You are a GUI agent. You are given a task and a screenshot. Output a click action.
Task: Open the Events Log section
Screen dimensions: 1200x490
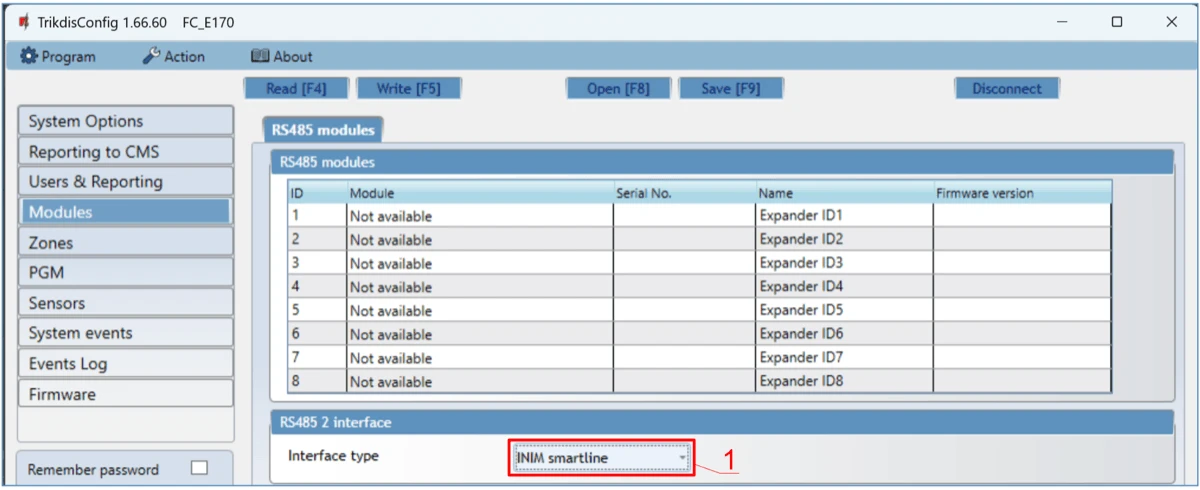[125, 364]
